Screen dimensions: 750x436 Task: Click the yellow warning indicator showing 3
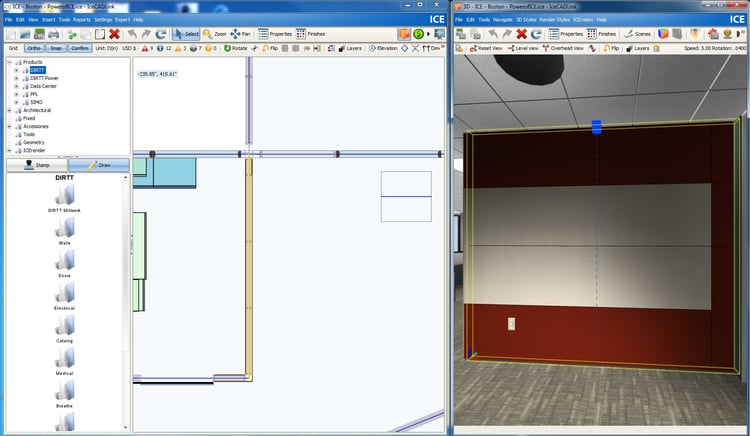(180, 48)
